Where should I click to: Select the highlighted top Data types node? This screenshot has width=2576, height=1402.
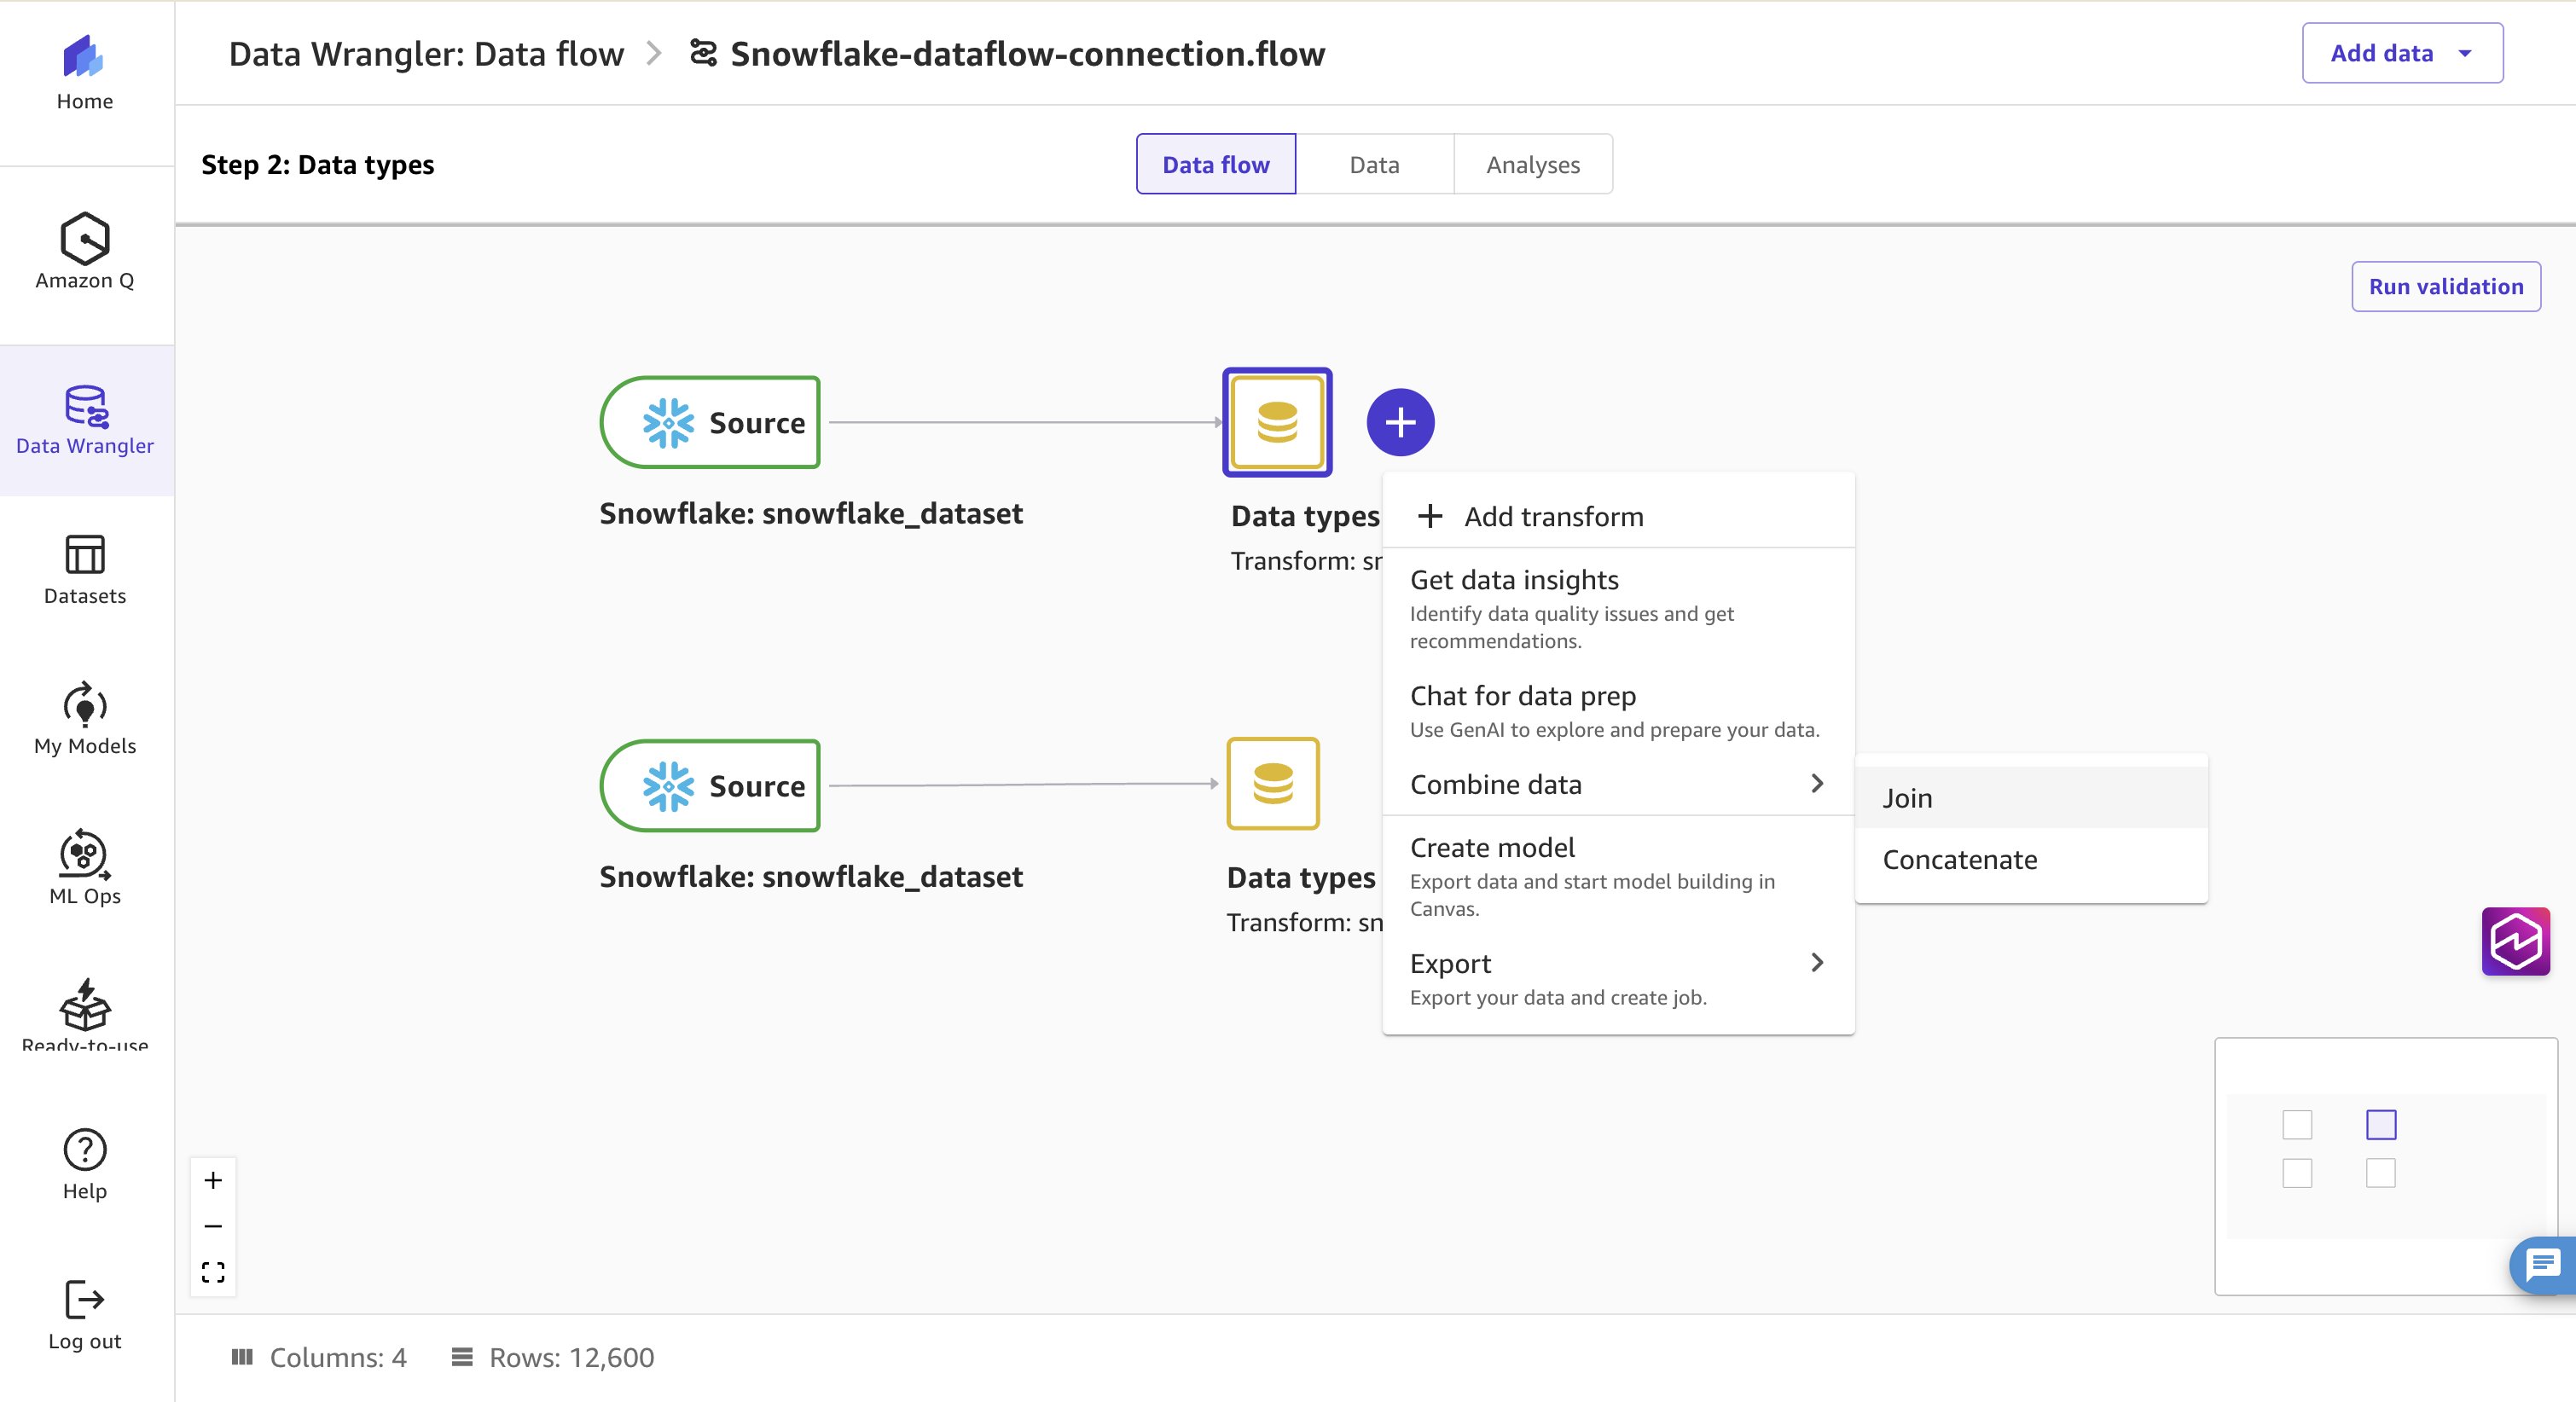coord(1277,422)
